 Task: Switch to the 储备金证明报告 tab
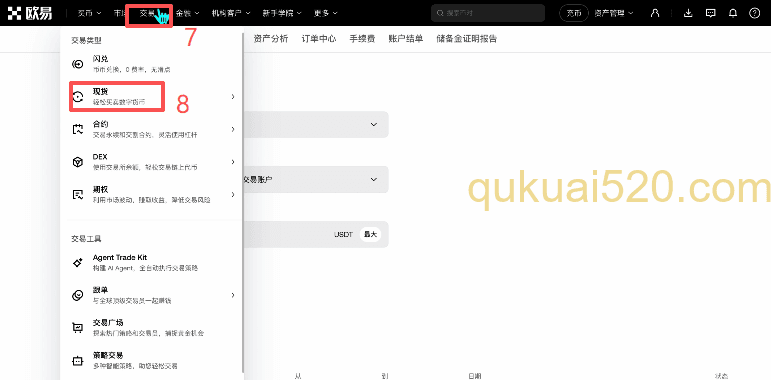pyautogui.click(x=467, y=39)
